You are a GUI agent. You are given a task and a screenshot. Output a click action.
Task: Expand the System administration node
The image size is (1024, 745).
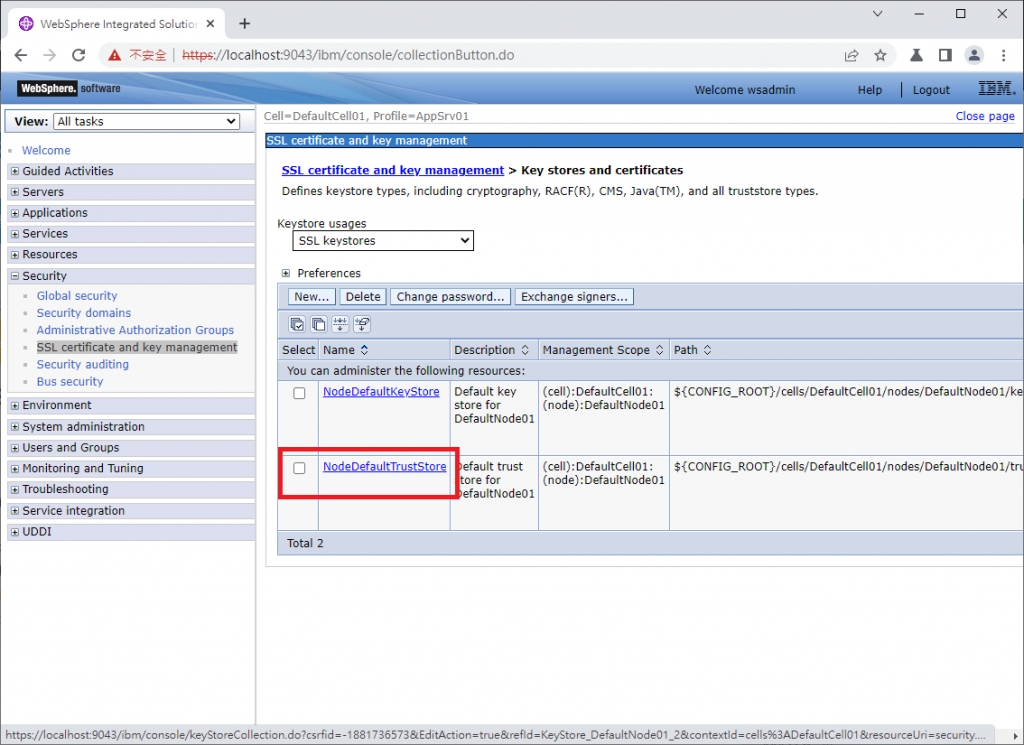coord(15,427)
